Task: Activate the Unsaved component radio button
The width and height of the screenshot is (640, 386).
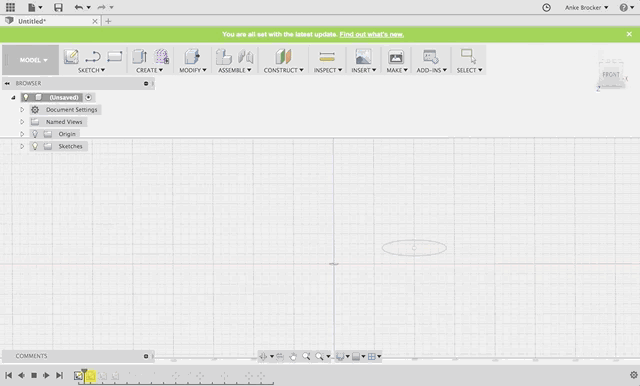Action: (89, 97)
